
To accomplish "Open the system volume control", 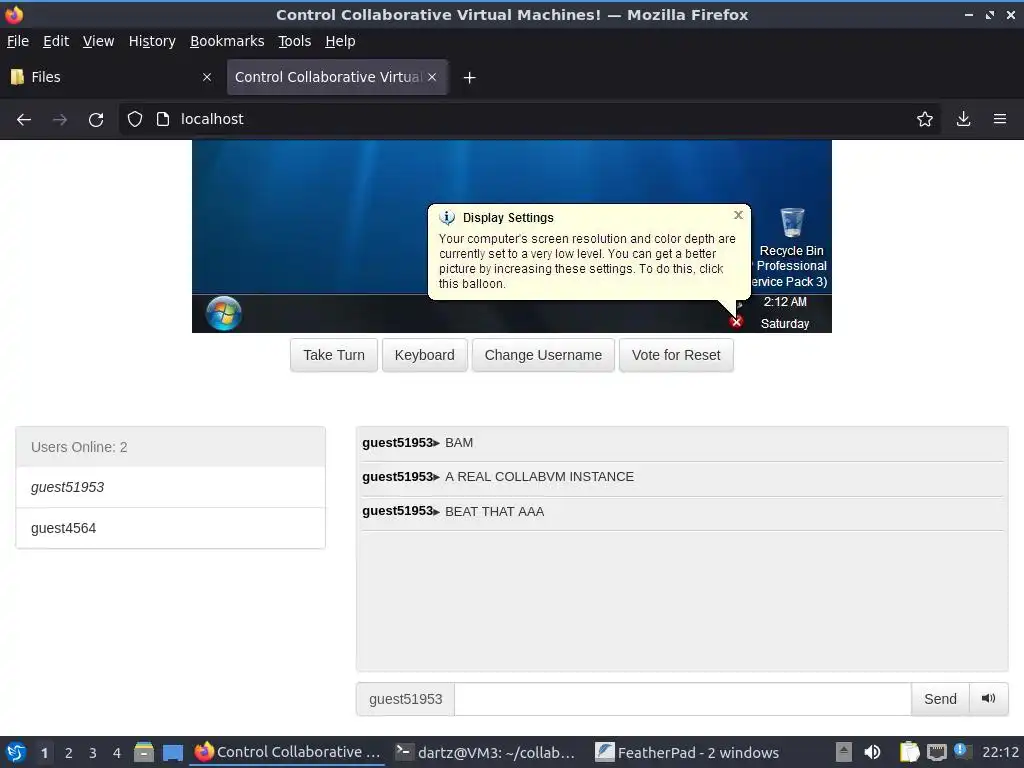I will pos(872,752).
